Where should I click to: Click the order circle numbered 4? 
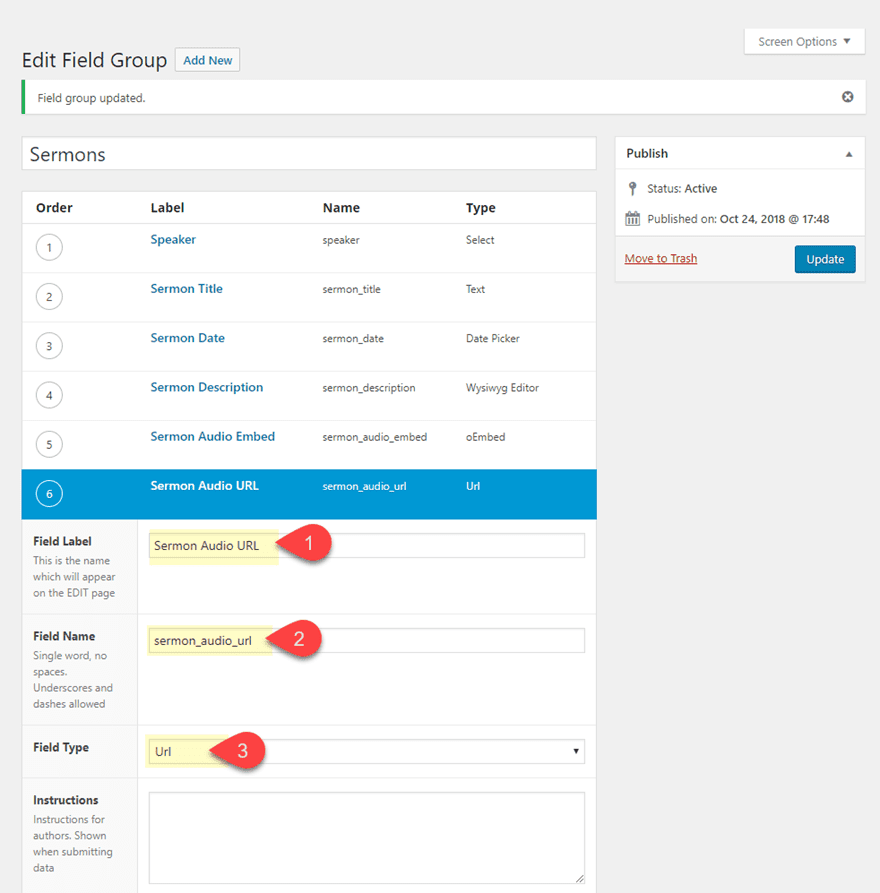tap(49, 395)
